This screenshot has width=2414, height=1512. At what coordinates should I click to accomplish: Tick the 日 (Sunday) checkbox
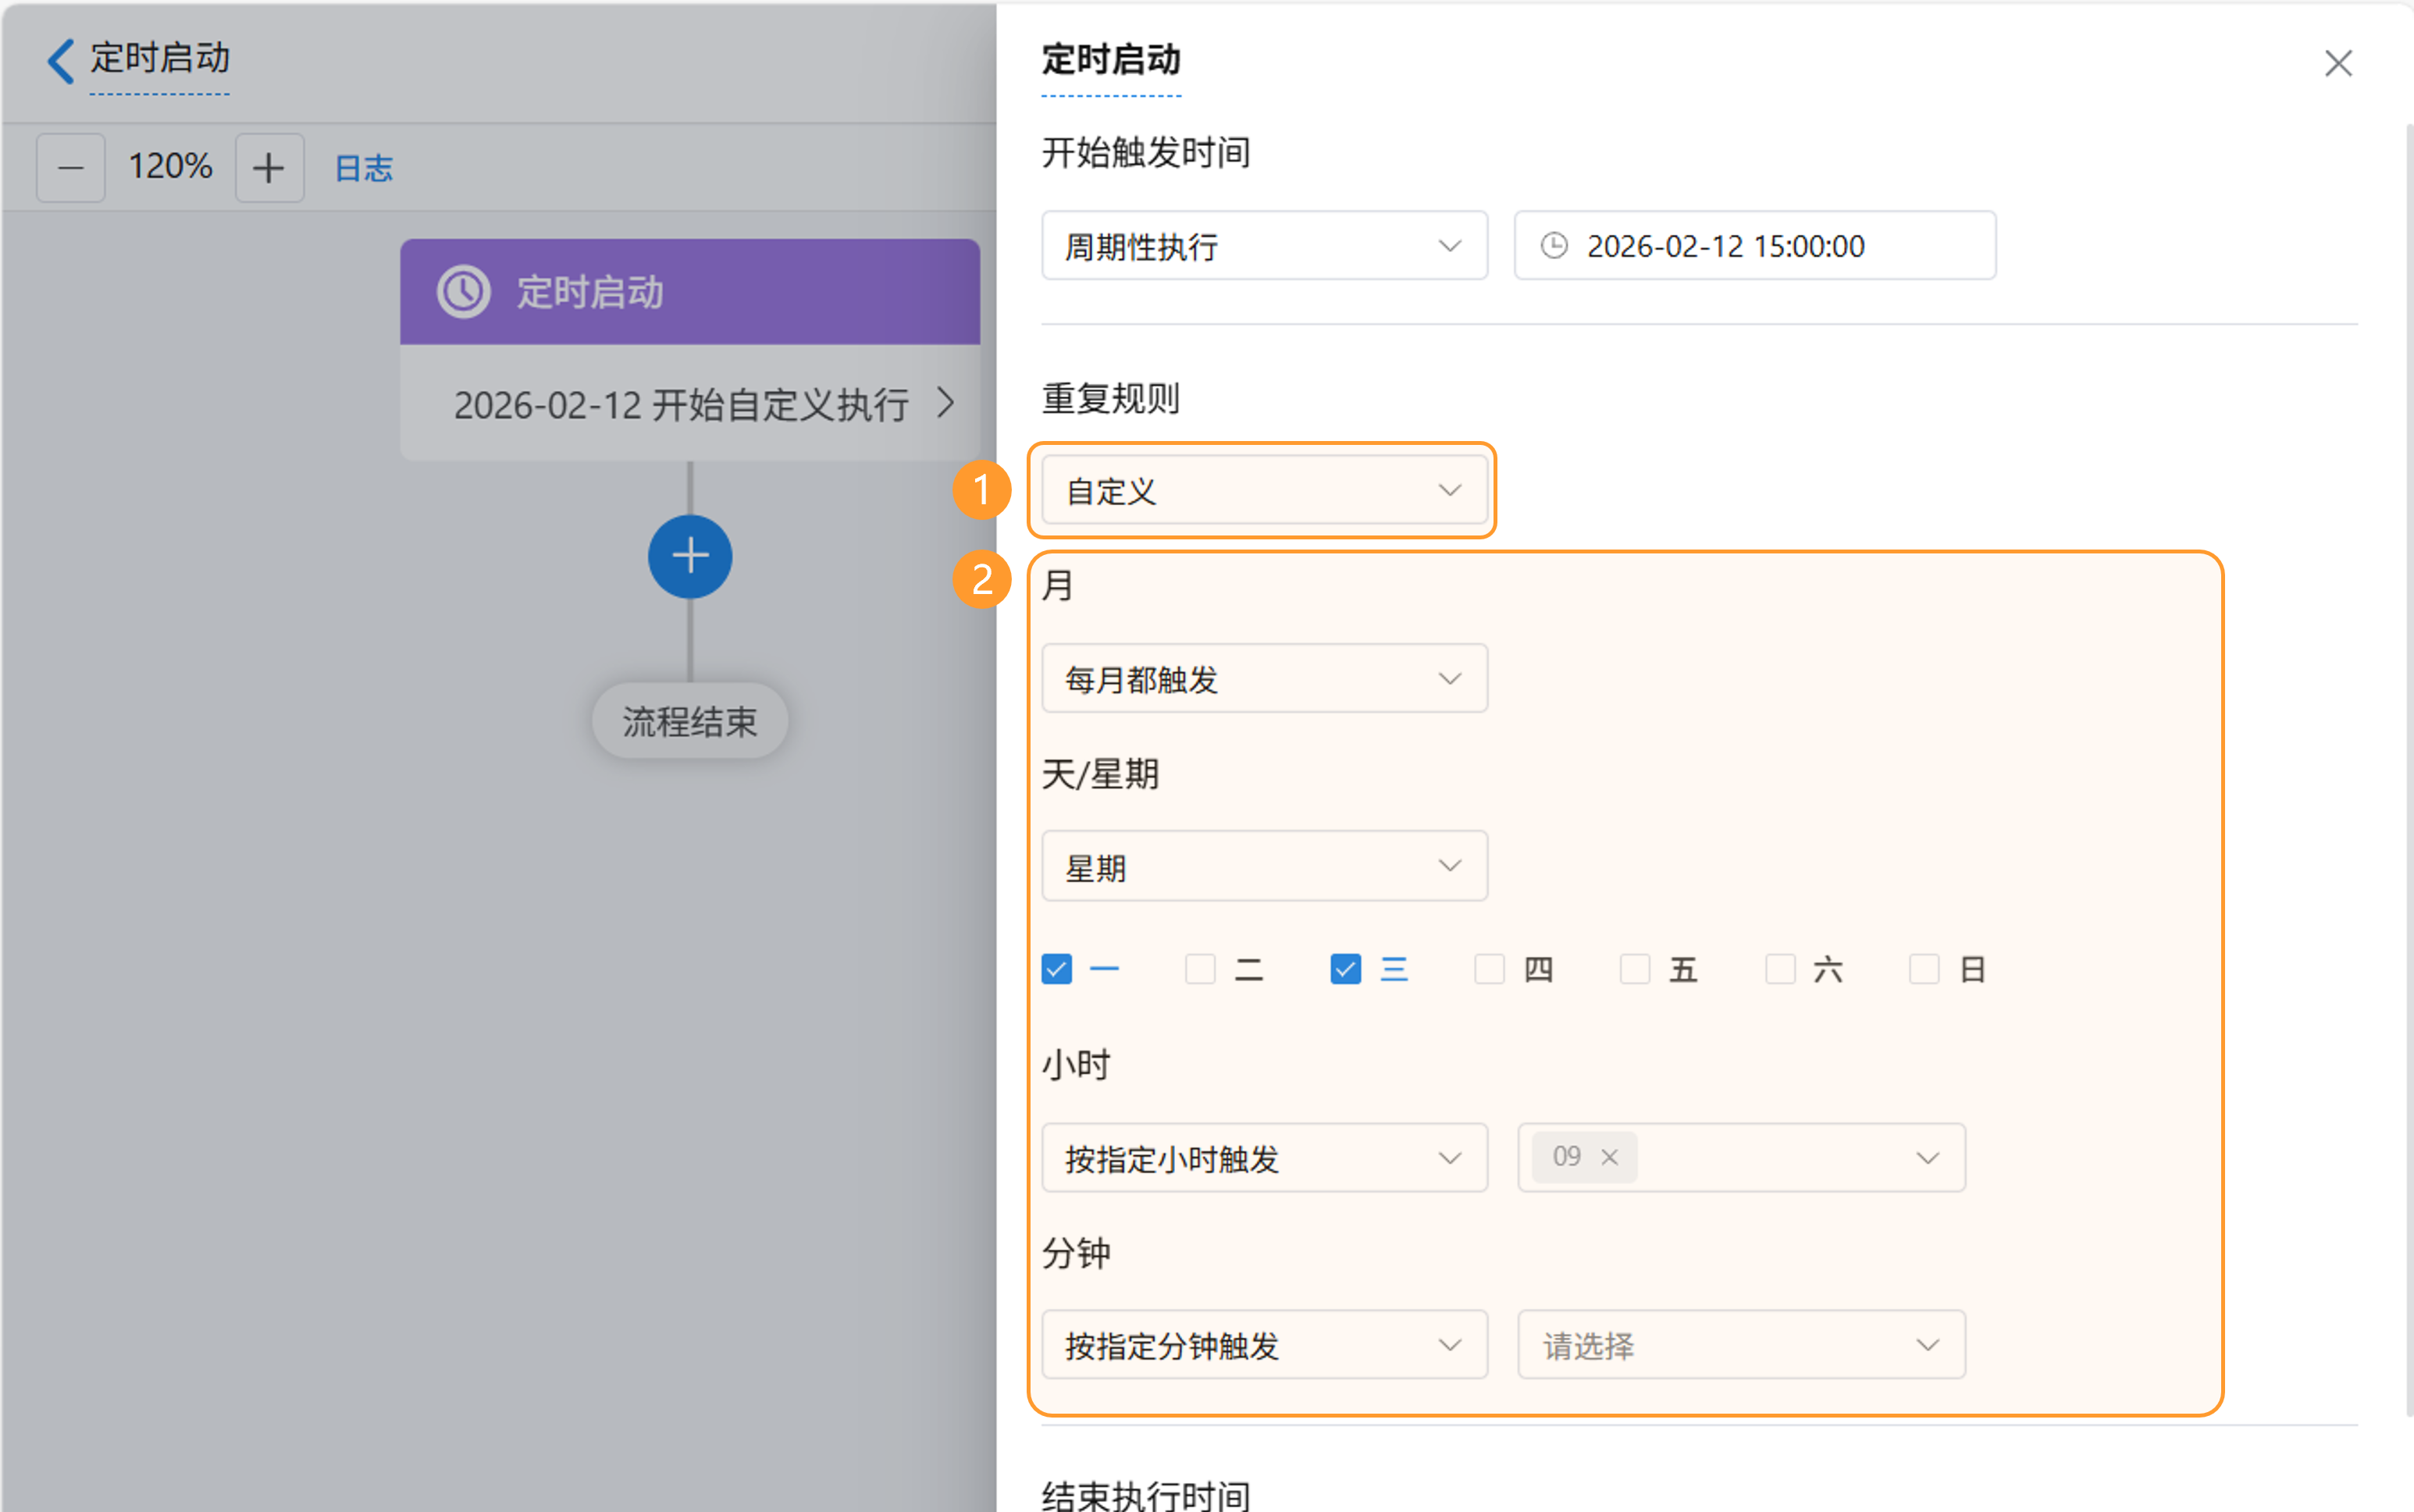(1924, 969)
